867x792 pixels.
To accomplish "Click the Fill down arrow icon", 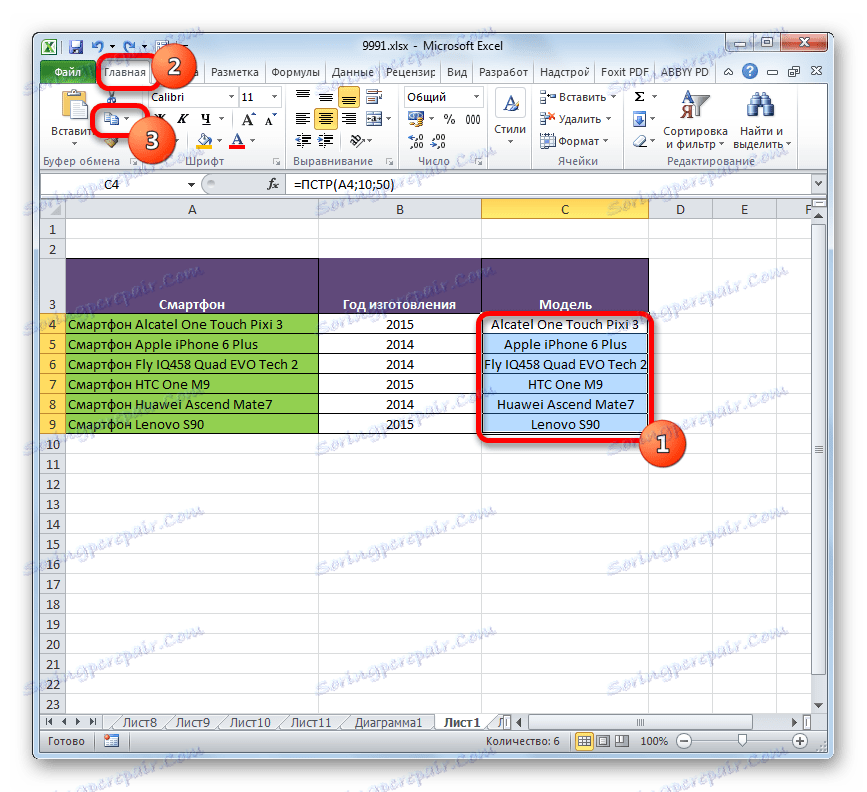I will click(640, 117).
